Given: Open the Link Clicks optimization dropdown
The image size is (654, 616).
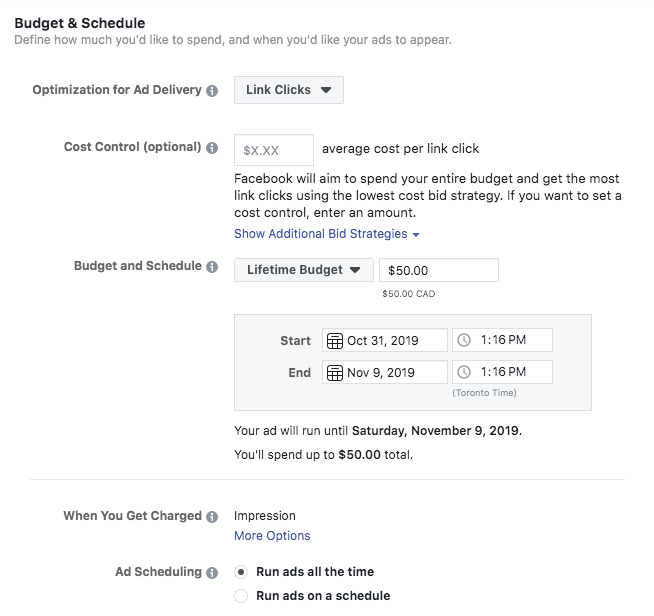Looking at the screenshot, I should (289, 90).
